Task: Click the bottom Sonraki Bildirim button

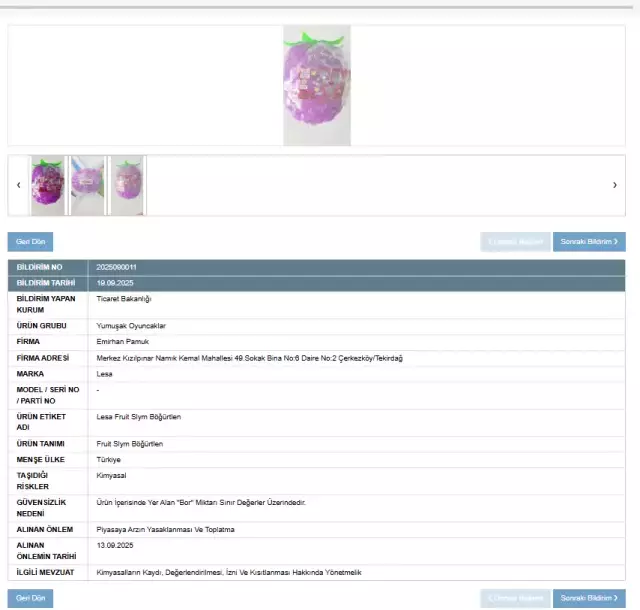Action: (588, 598)
